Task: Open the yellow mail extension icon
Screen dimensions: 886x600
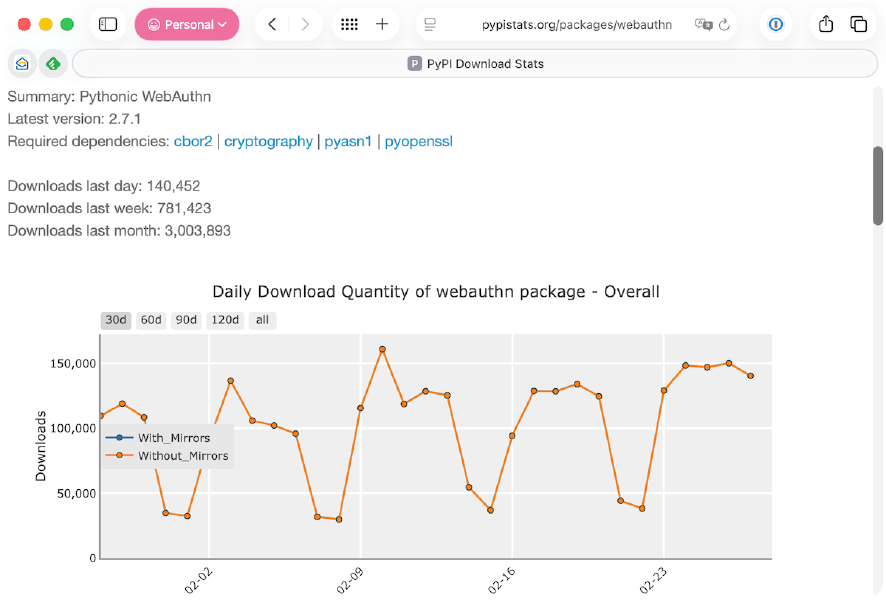Action: pyautogui.click(x=21, y=63)
